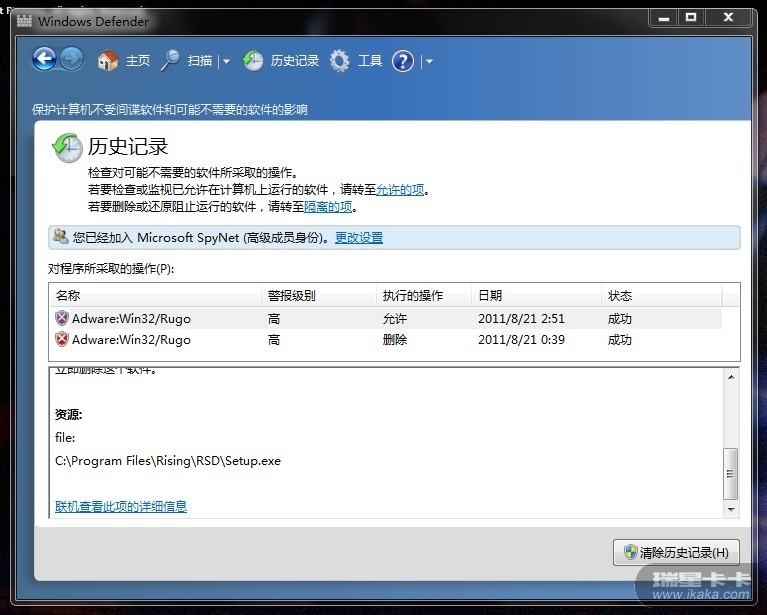Open 联机查看此项的详细信息 link

[x=121, y=506]
